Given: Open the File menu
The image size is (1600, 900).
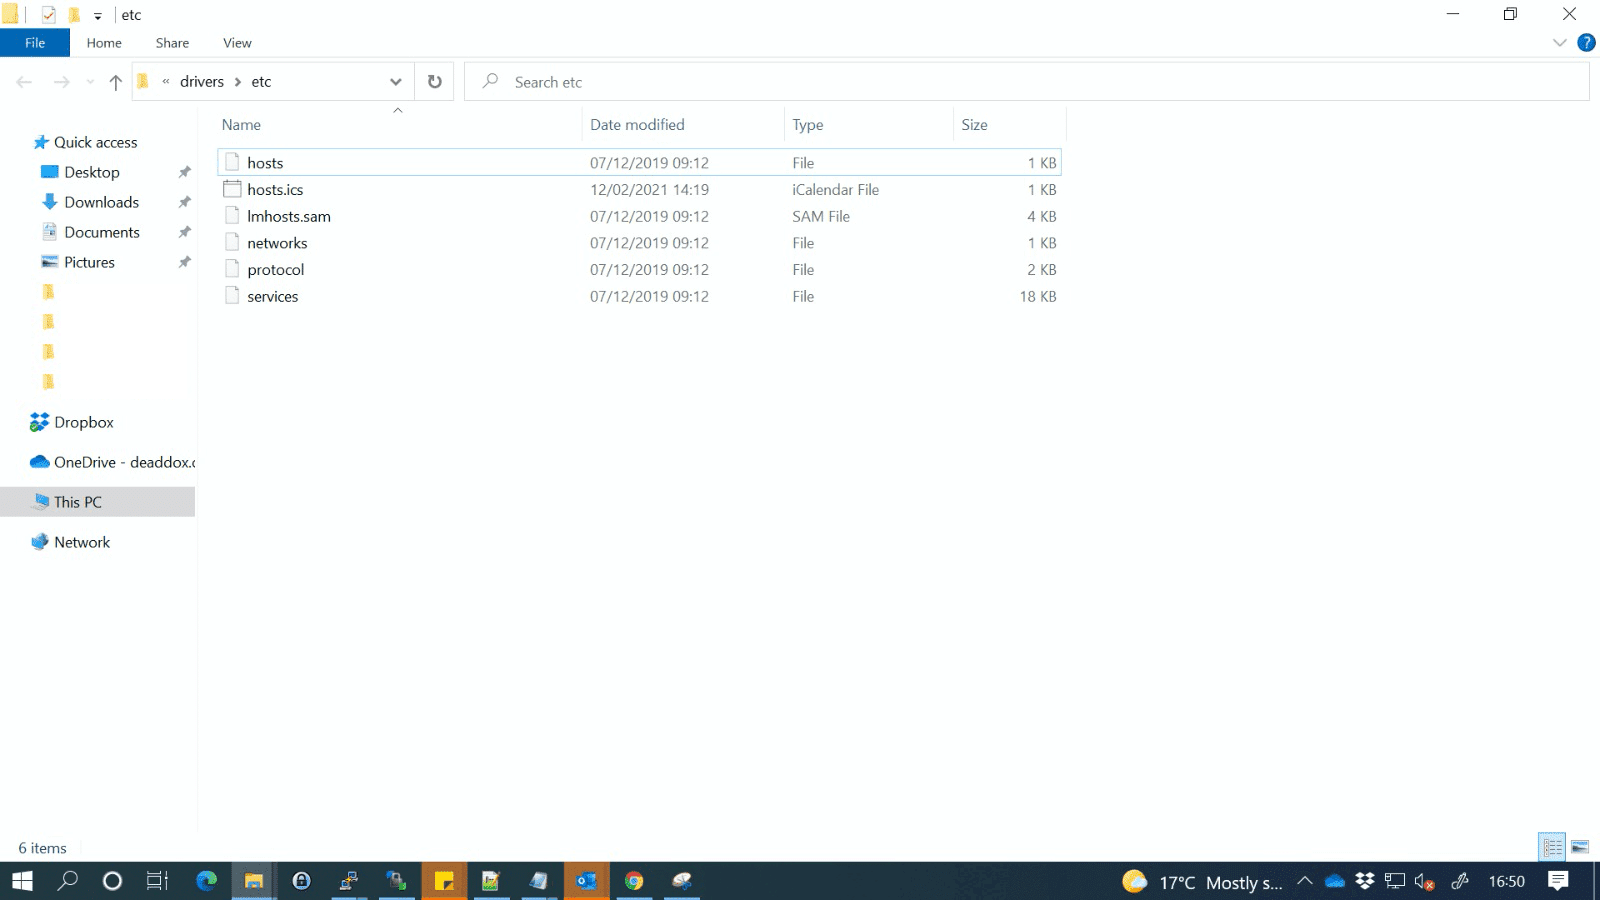Looking at the screenshot, I should click(34, 42).
